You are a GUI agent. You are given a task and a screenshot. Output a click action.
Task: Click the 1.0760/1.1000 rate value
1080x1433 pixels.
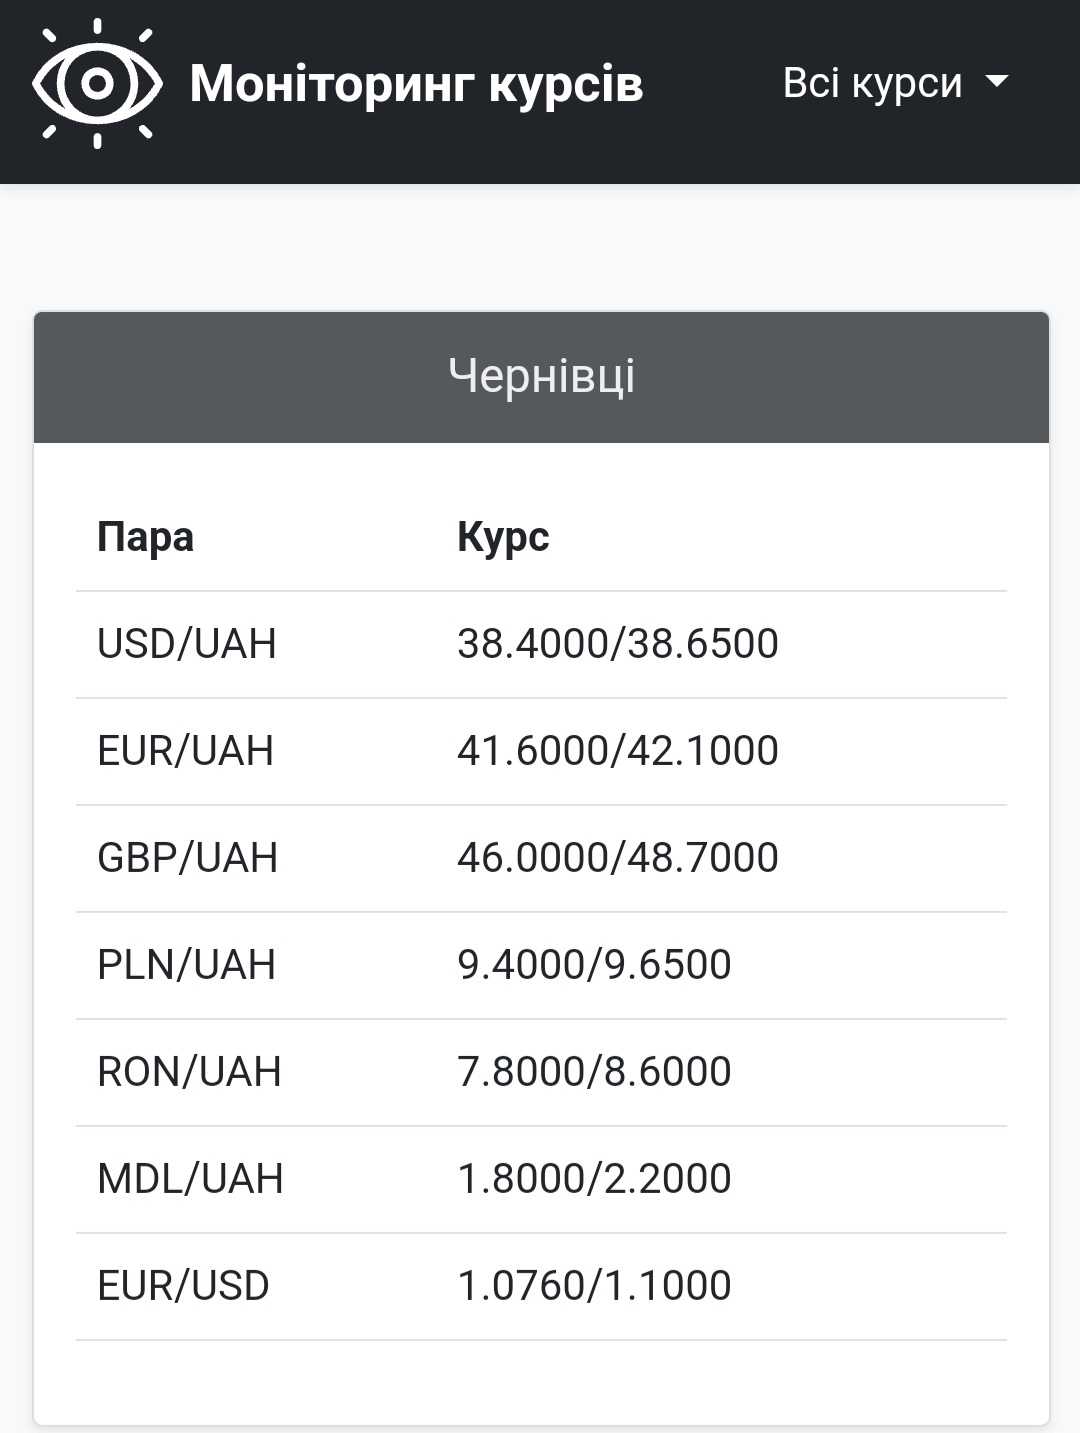coord(594,1286)
